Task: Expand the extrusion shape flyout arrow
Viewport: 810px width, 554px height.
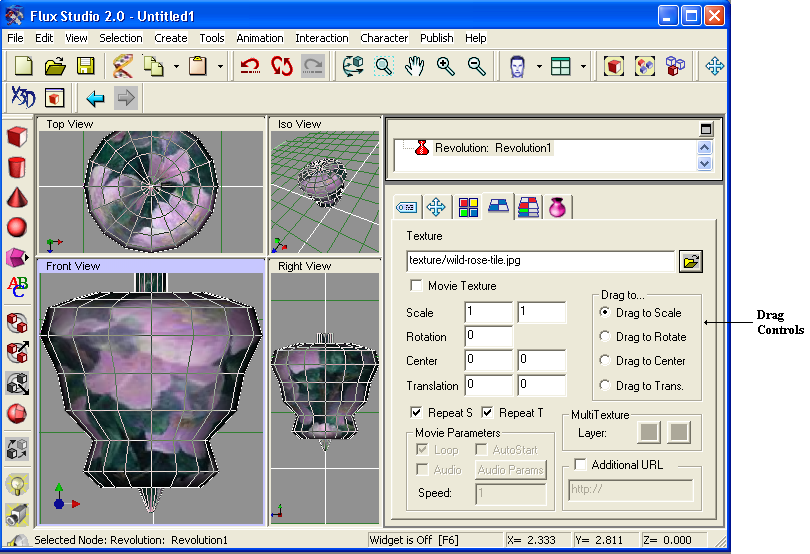Action: [27, 257]
